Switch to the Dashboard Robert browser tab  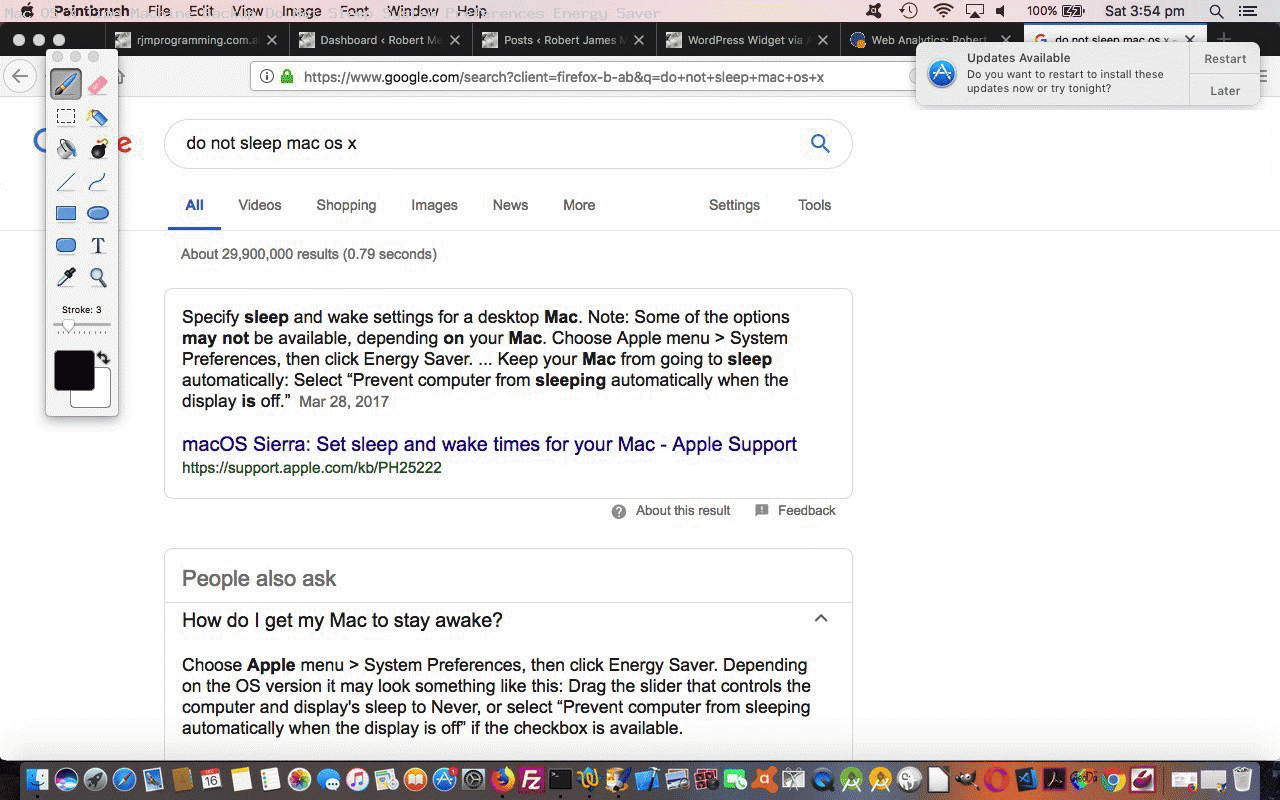point(380,40)
